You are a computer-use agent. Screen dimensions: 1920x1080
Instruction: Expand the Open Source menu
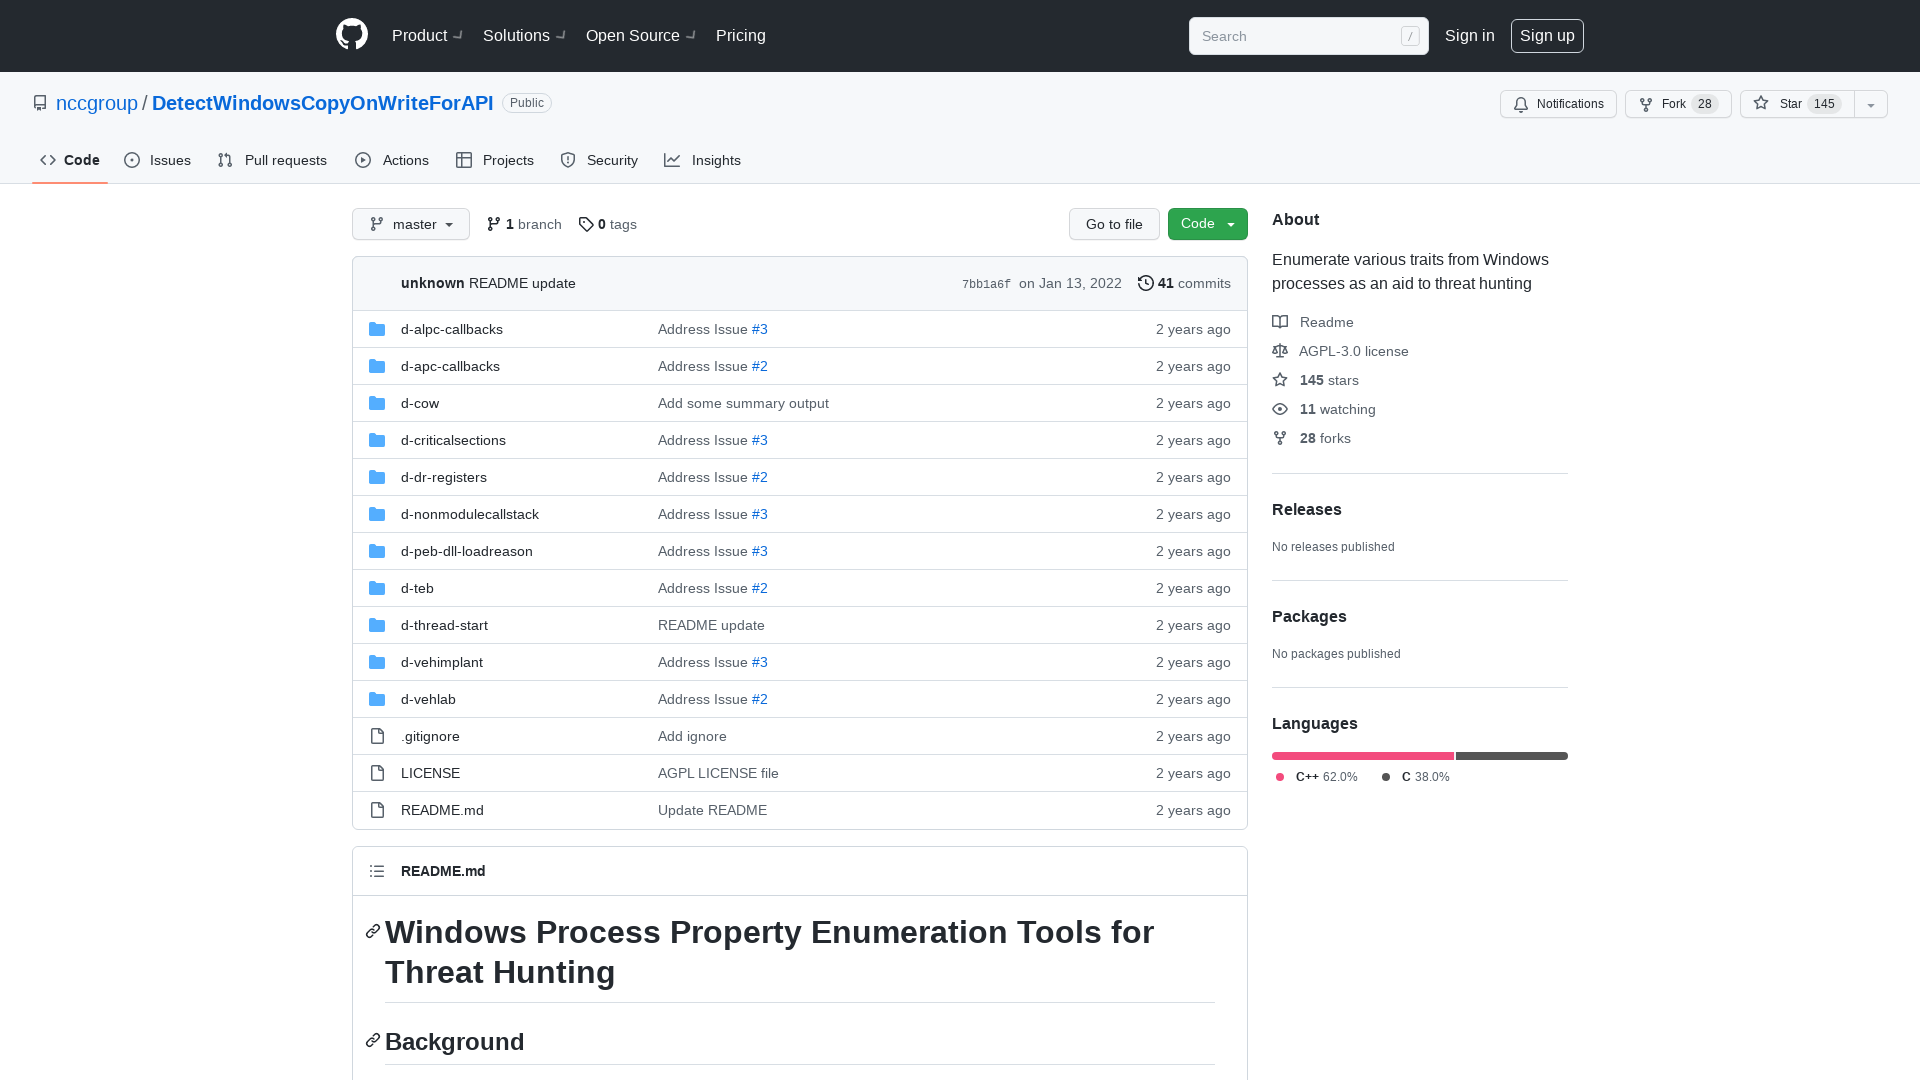point(641,35)
